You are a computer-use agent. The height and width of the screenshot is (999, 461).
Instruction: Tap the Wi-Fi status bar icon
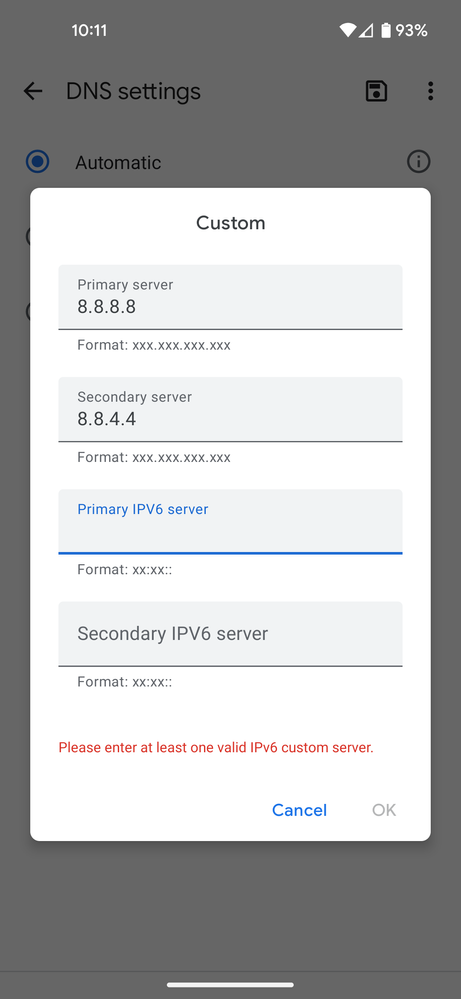348,30
